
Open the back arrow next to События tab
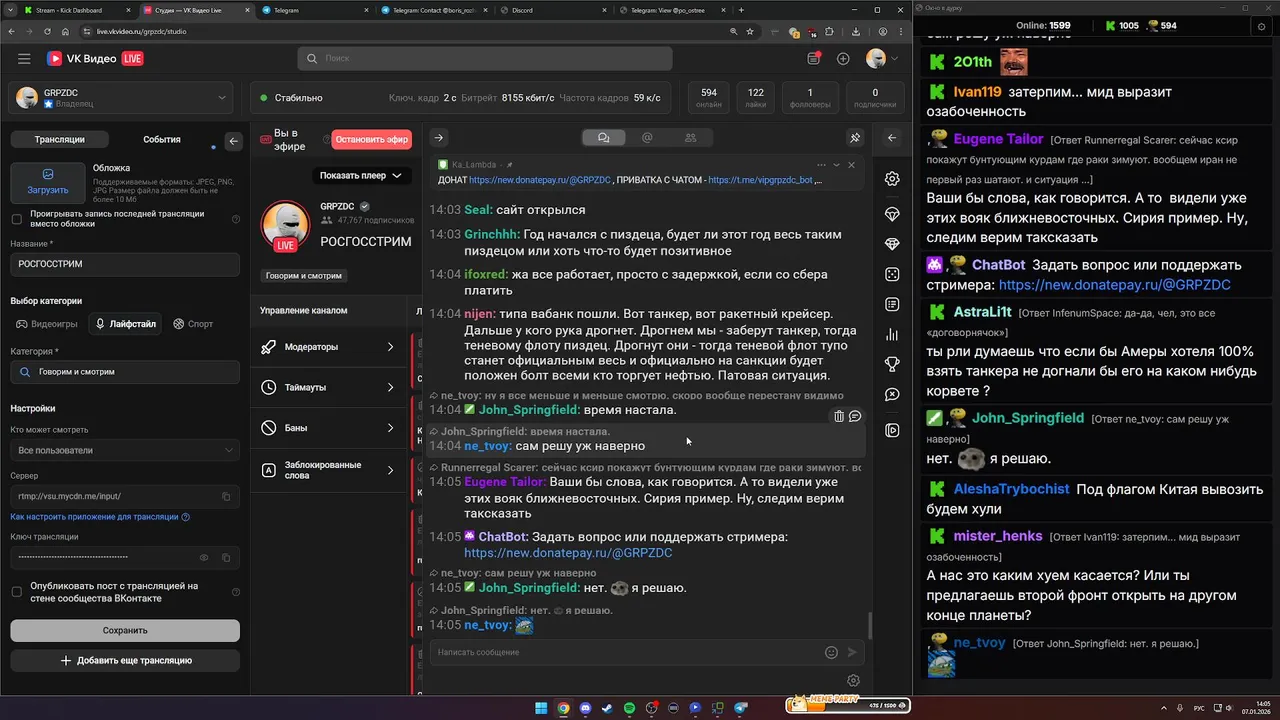click(233, 141)
